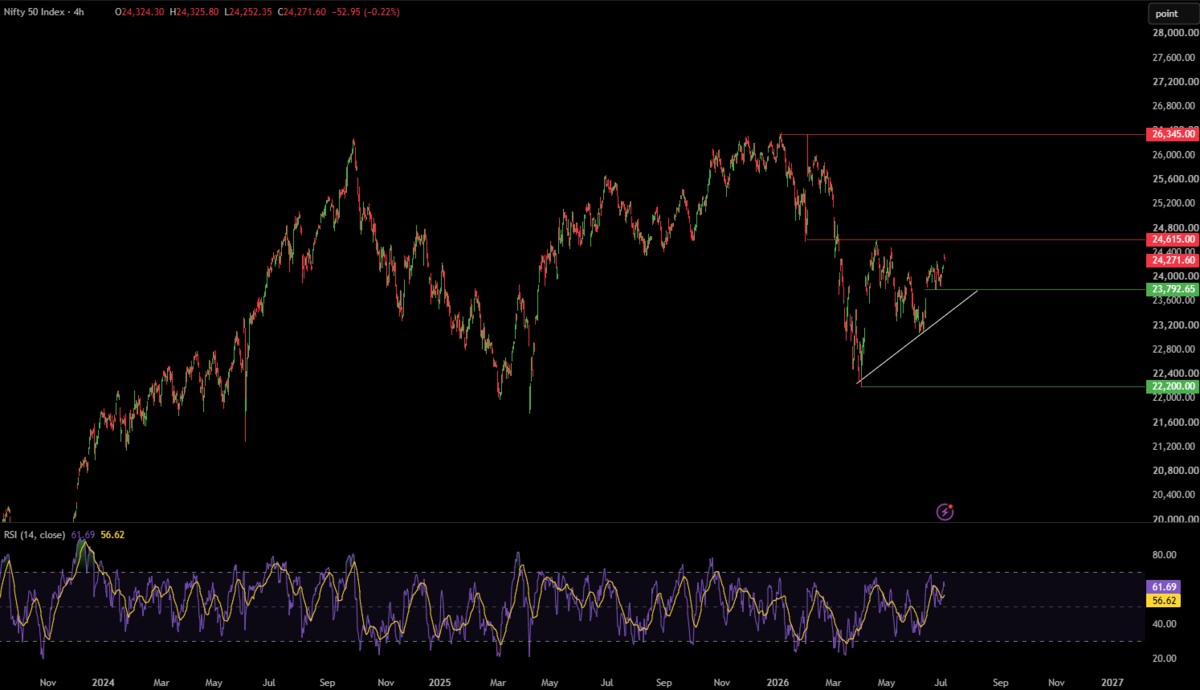Viewport: 1200px width, 690px height.
Task: Click the 2024 label on time axis
Action: pos(102,682)
